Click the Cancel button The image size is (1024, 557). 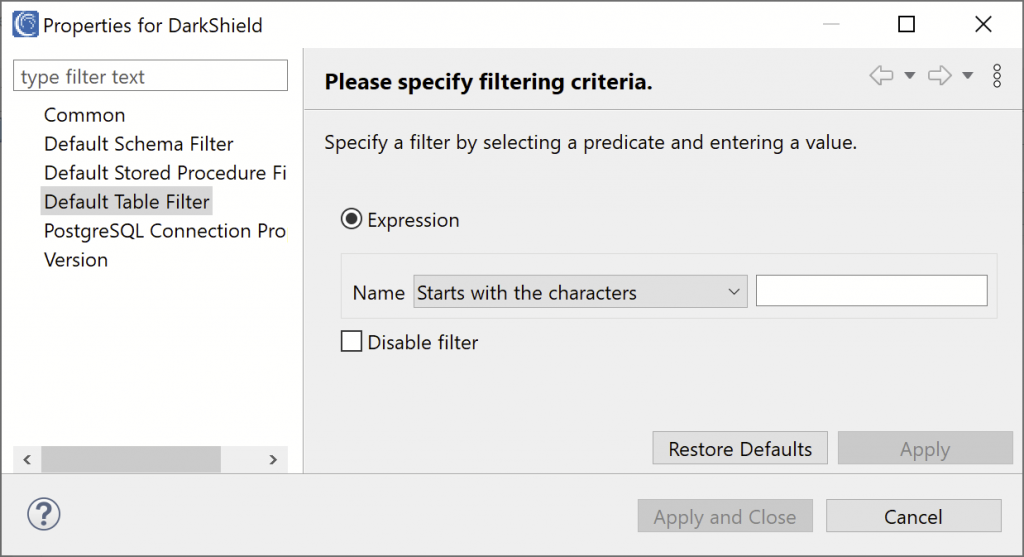914,516
